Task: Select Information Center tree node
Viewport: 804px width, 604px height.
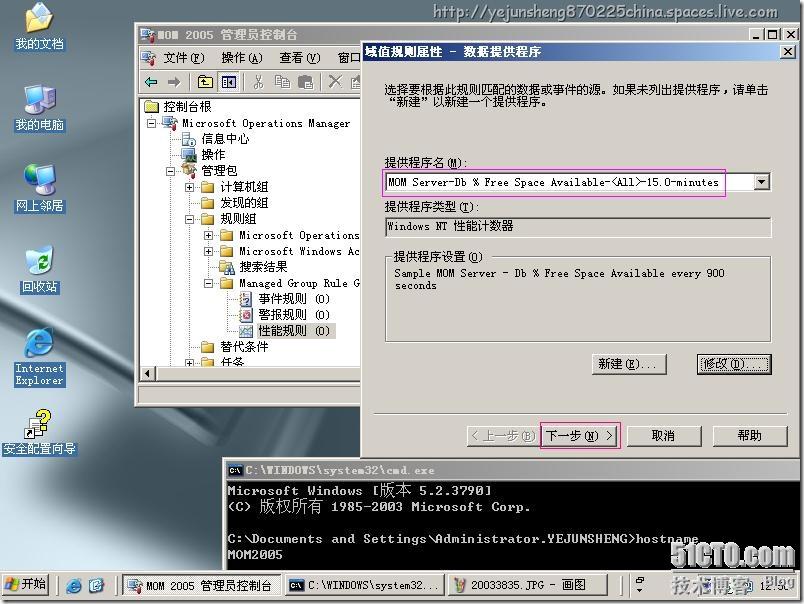Action: [225, 138]
